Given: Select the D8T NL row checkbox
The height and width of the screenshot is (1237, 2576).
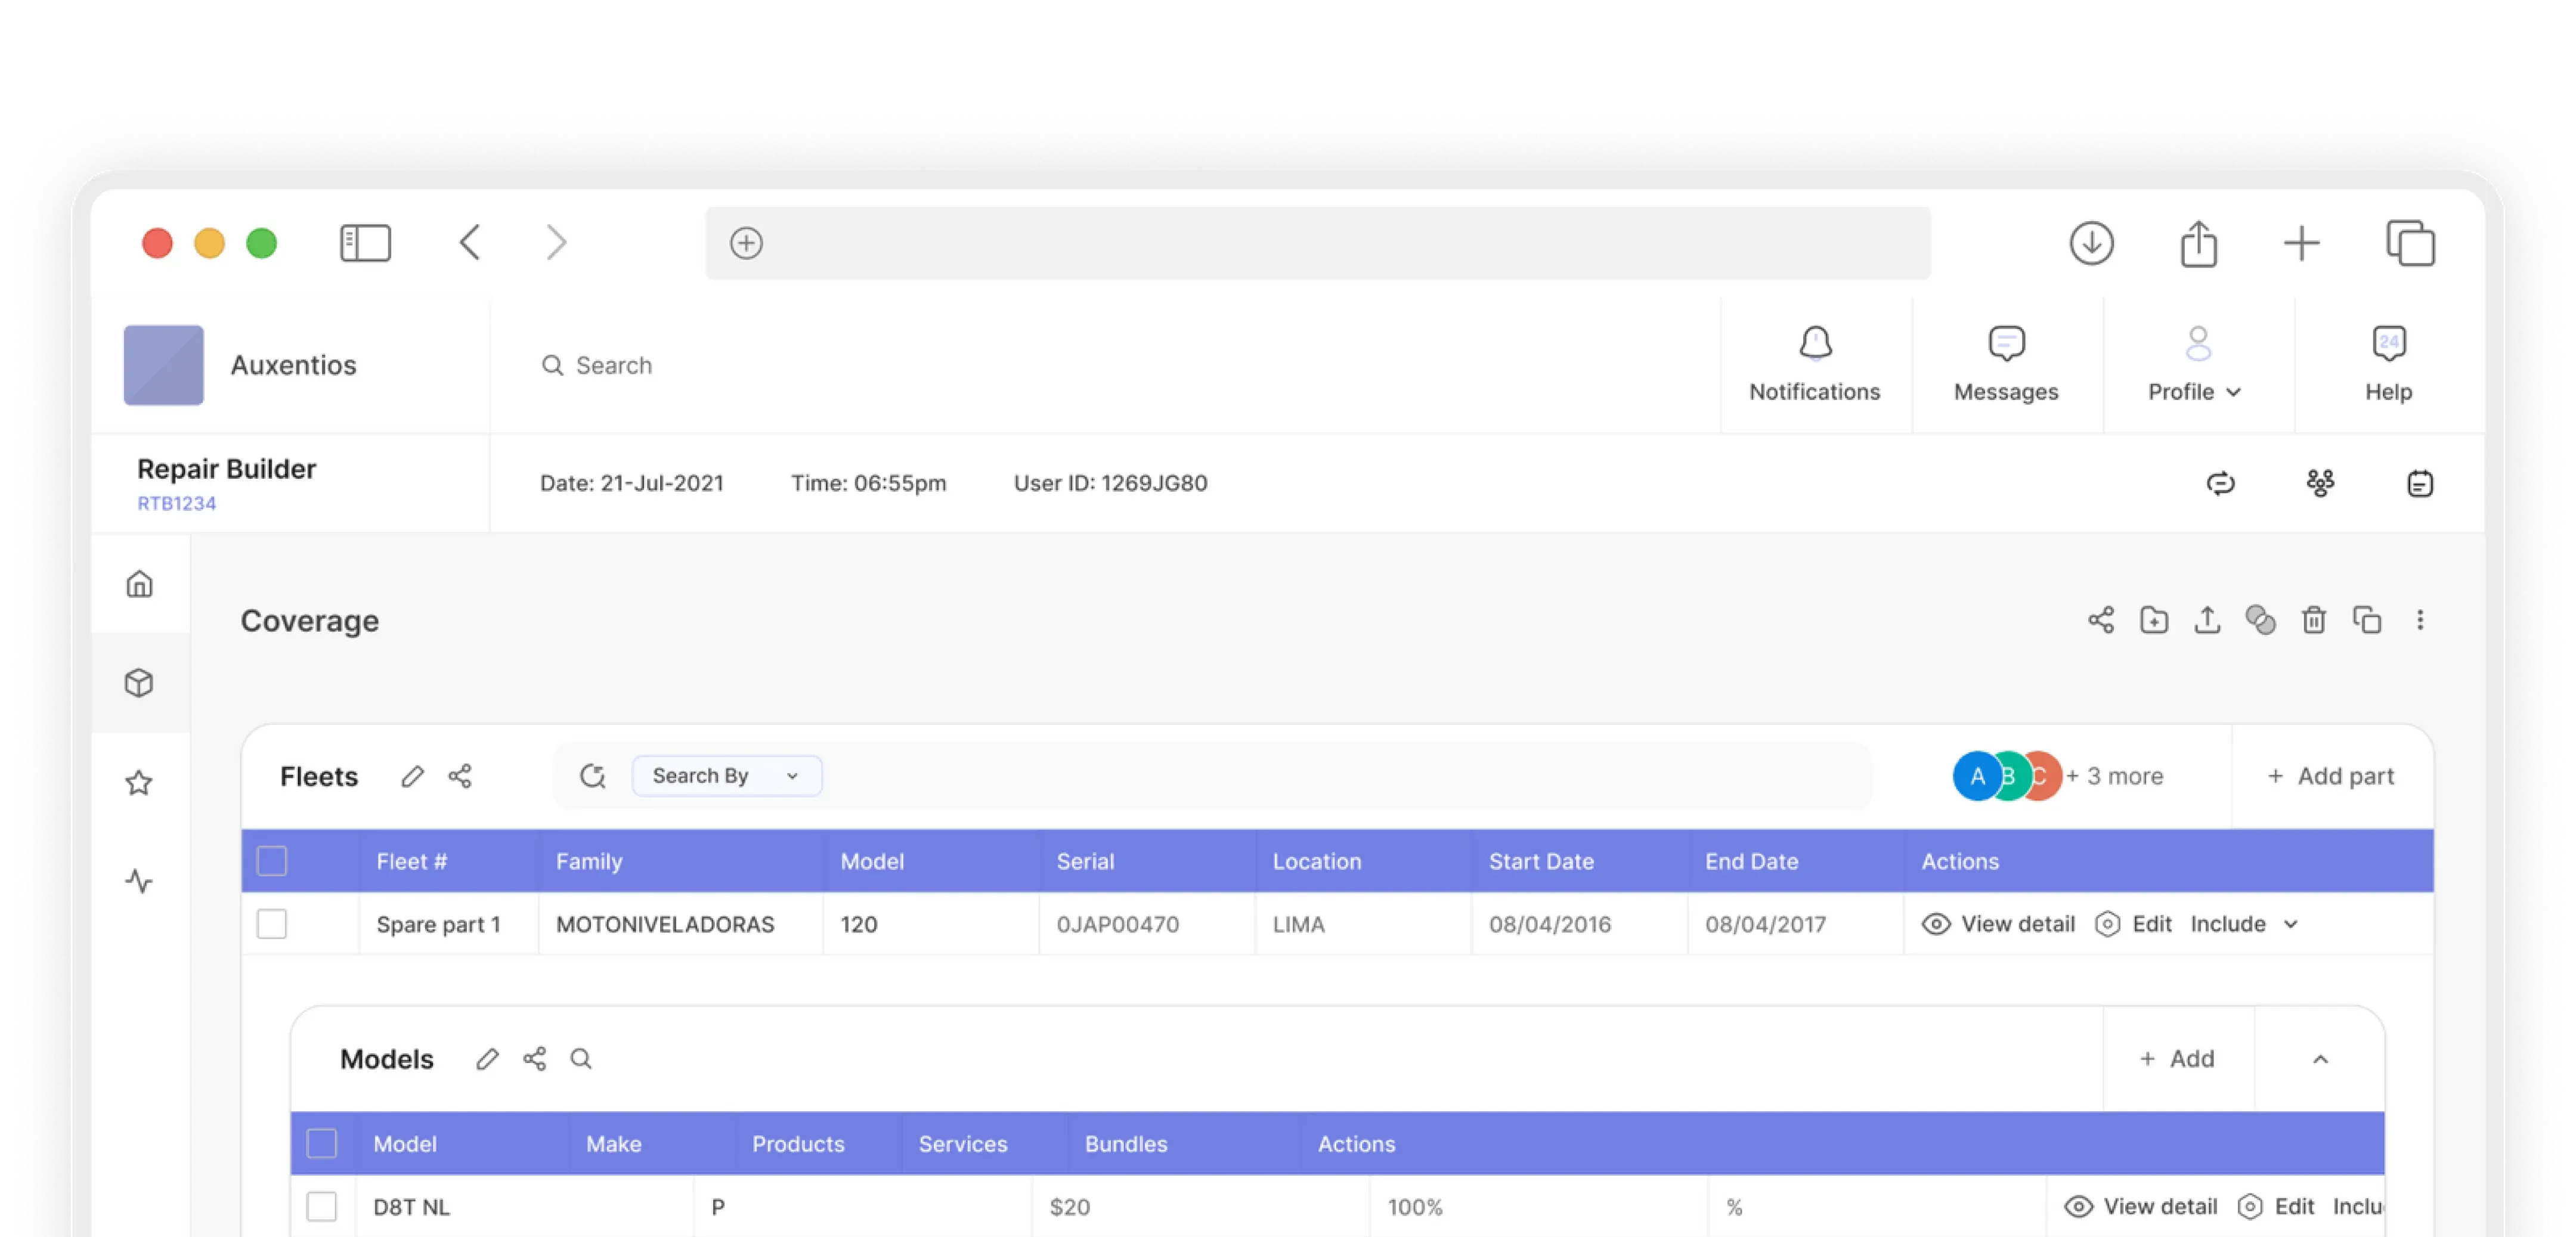Looking at the screenshot, I should click(322, 1206).
